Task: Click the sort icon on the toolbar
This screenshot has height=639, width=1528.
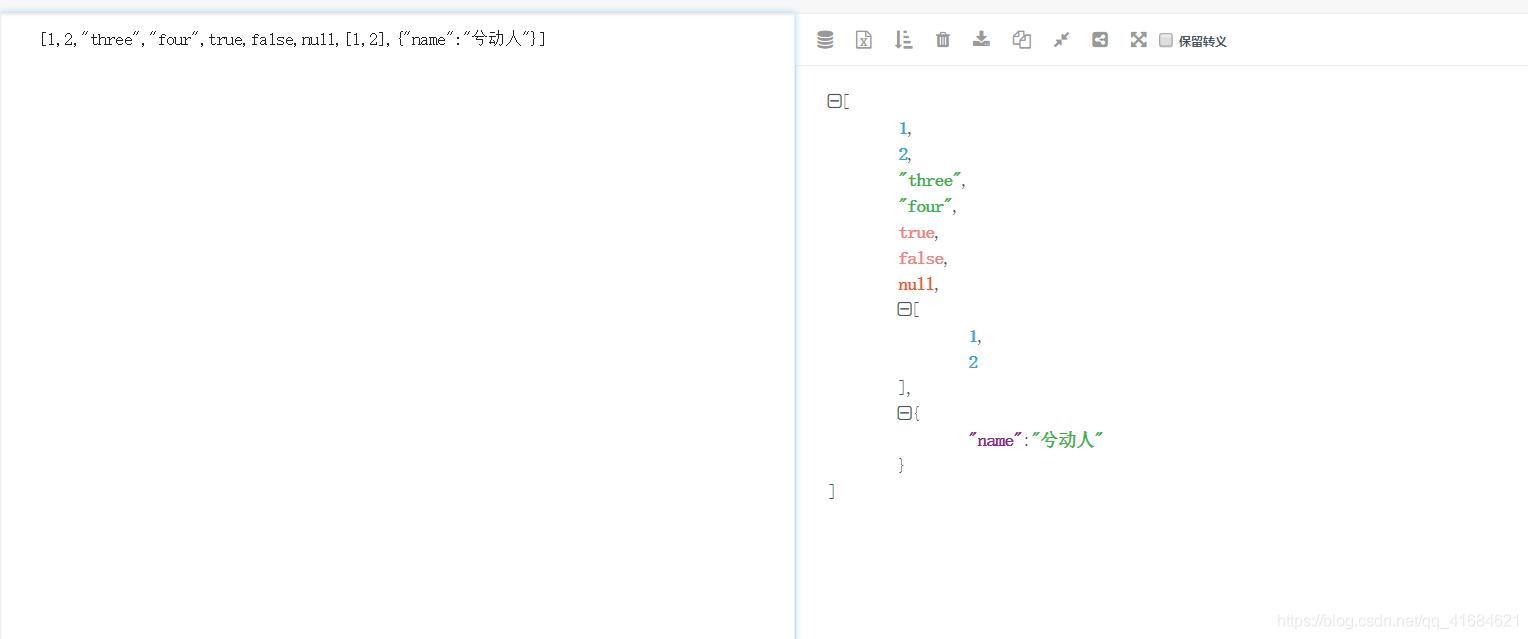Action: (903, 40)
